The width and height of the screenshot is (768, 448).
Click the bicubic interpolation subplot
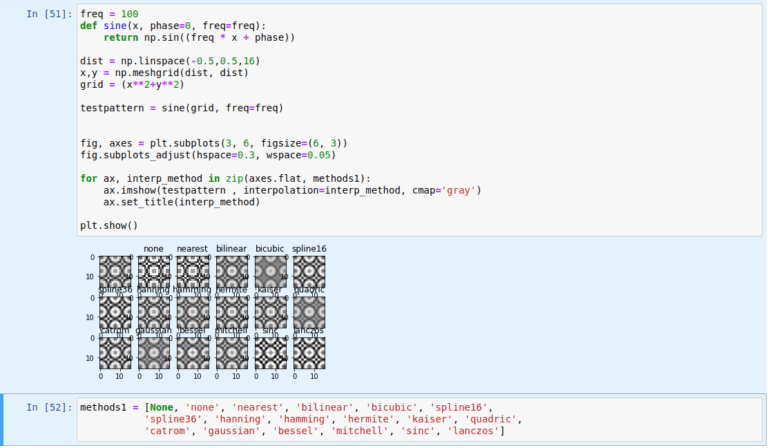pyautogui.click(x=270, y=271)
